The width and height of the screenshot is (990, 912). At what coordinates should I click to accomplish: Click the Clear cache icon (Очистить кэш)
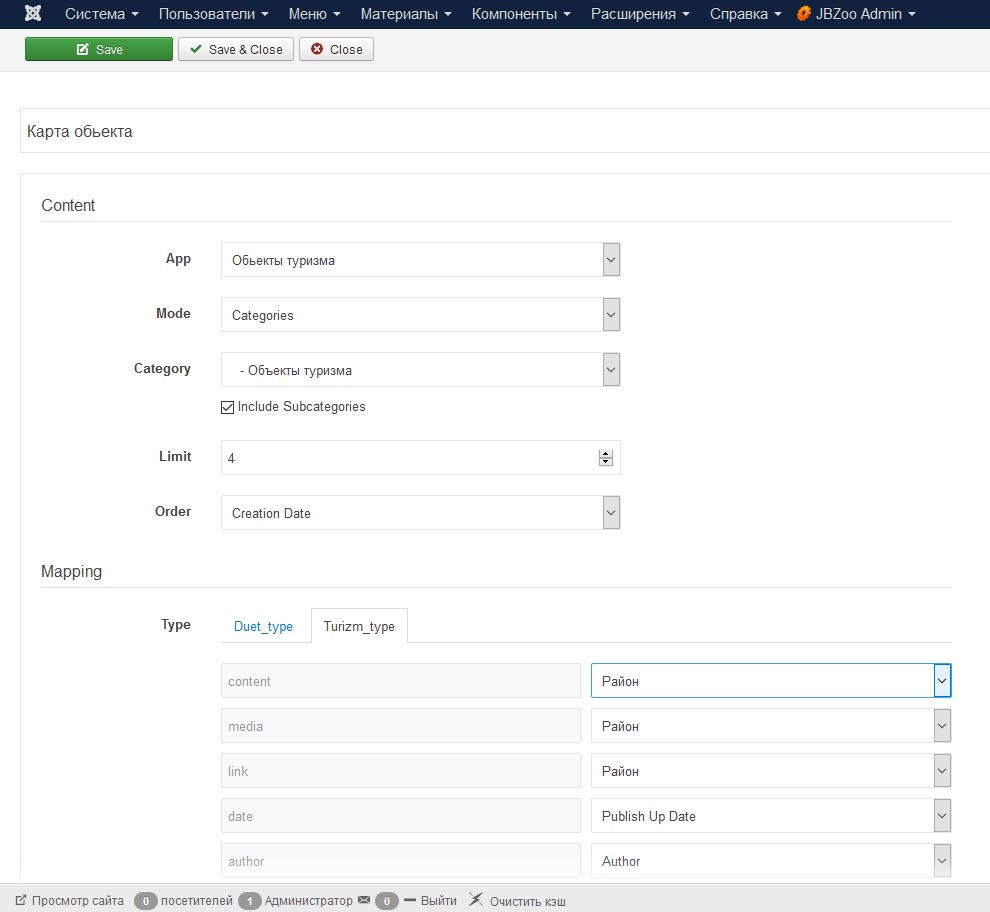coord(476,900)
